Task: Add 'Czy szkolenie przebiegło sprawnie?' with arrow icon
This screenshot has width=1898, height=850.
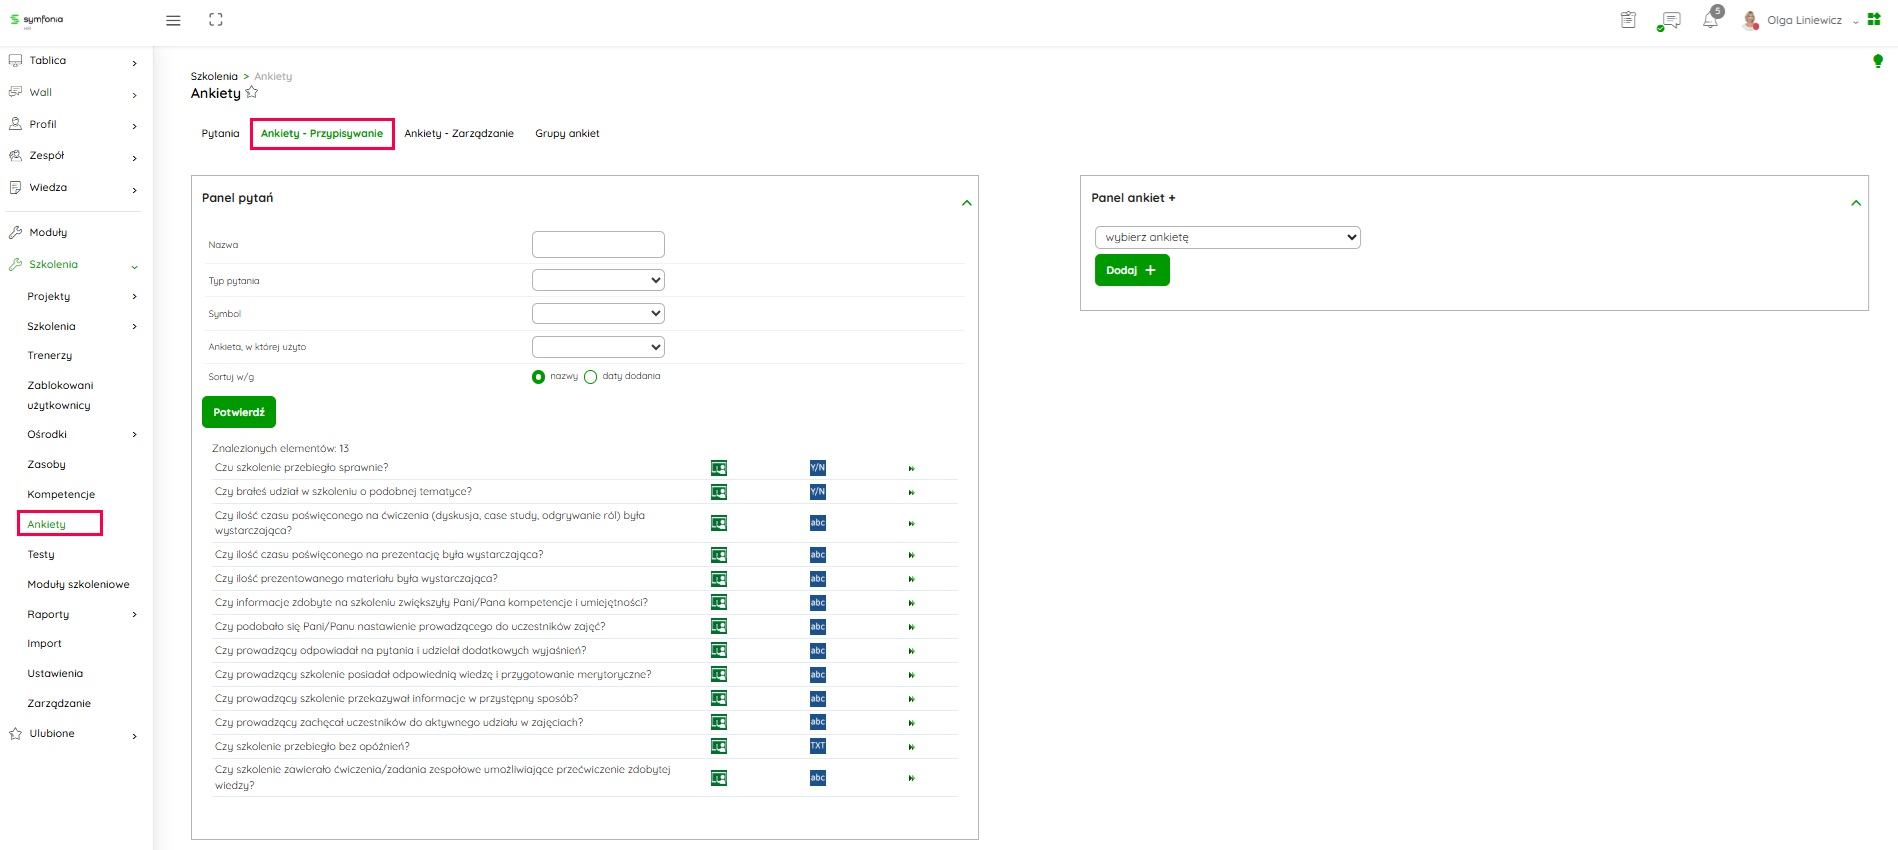Action: 911,468
